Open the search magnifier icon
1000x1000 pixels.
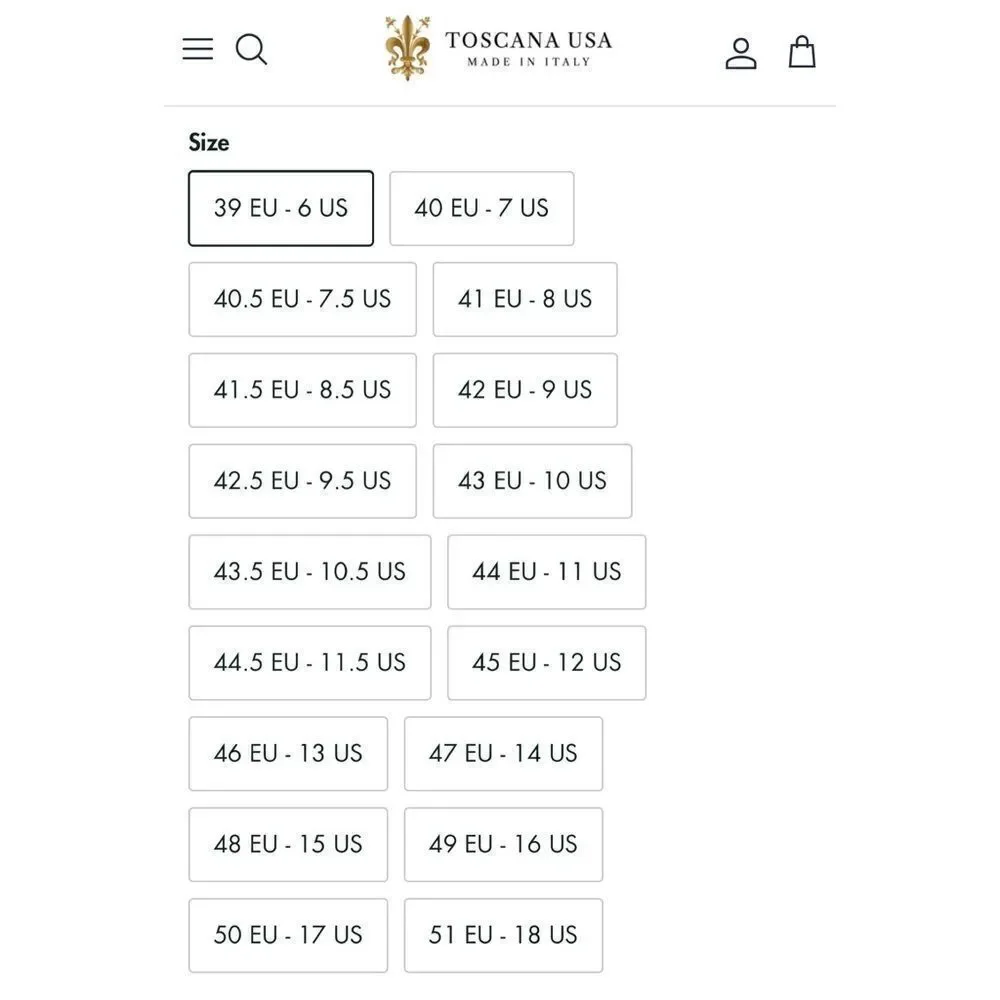(x=251, y=49)
